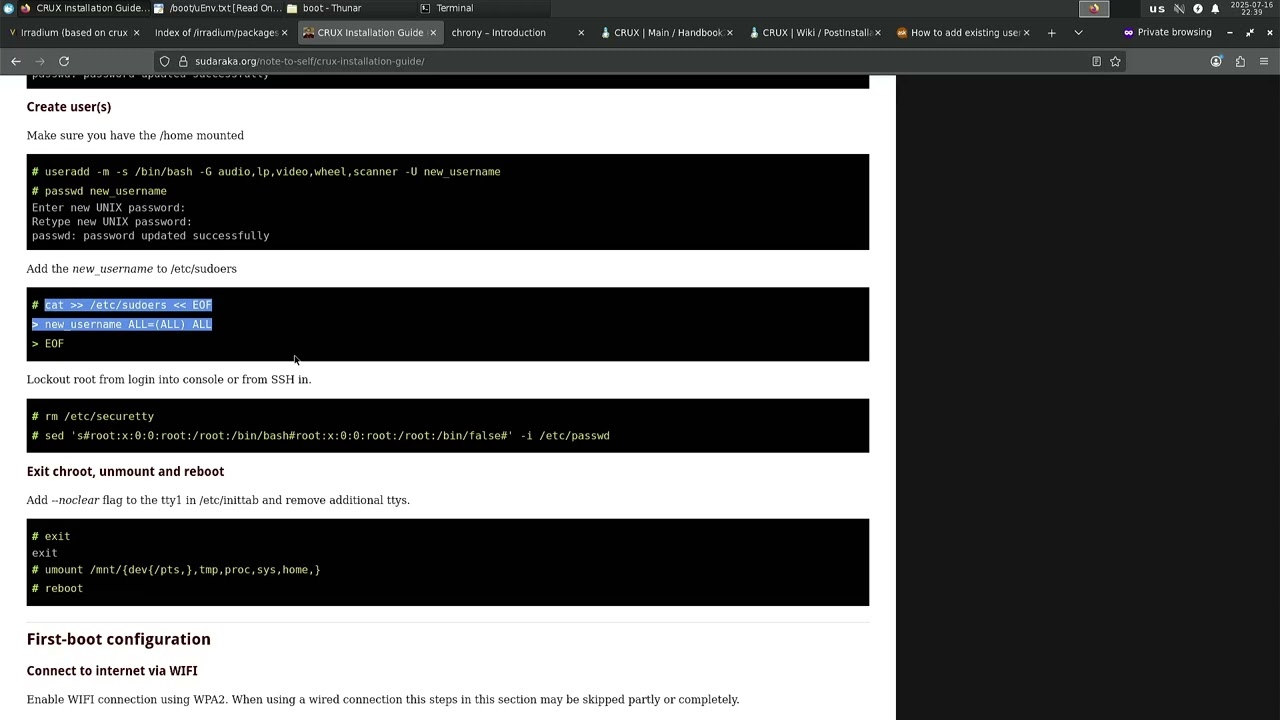The image size is (1280, 720).
Task: Bookmark this page with star icon
Action: 1115,61
